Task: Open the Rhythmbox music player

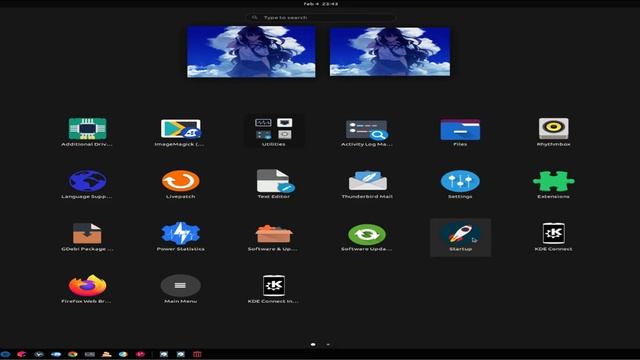Action: 553,132
